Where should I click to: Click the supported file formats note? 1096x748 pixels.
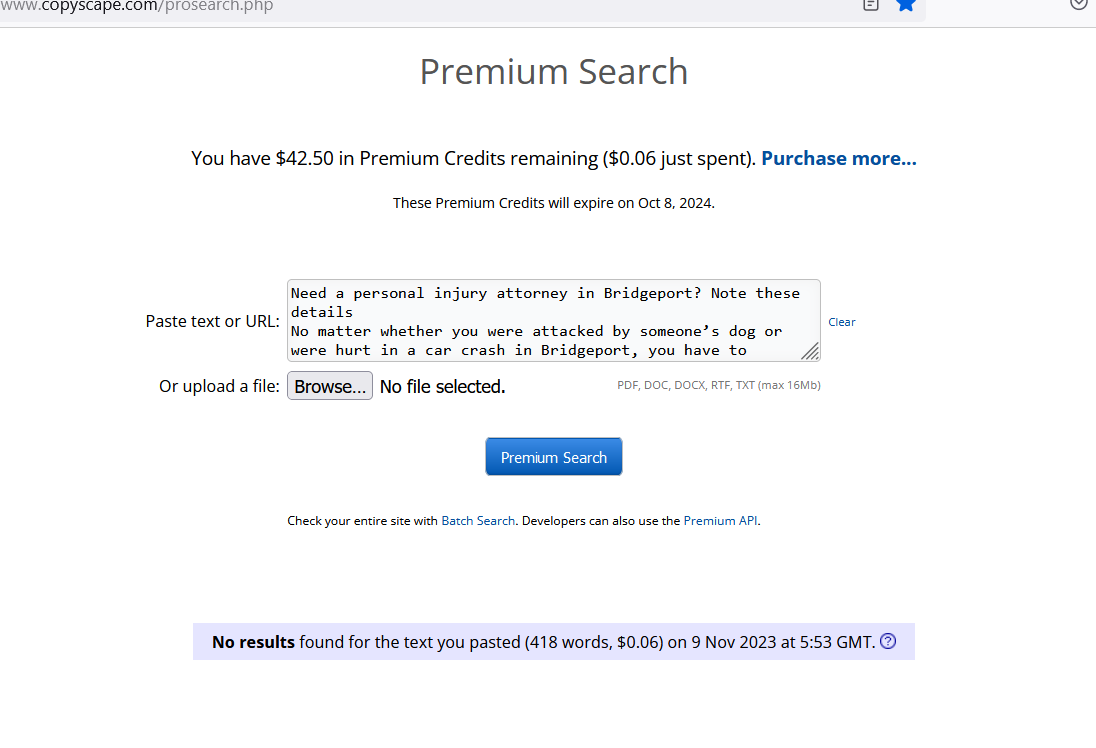(x=718, y=385)
